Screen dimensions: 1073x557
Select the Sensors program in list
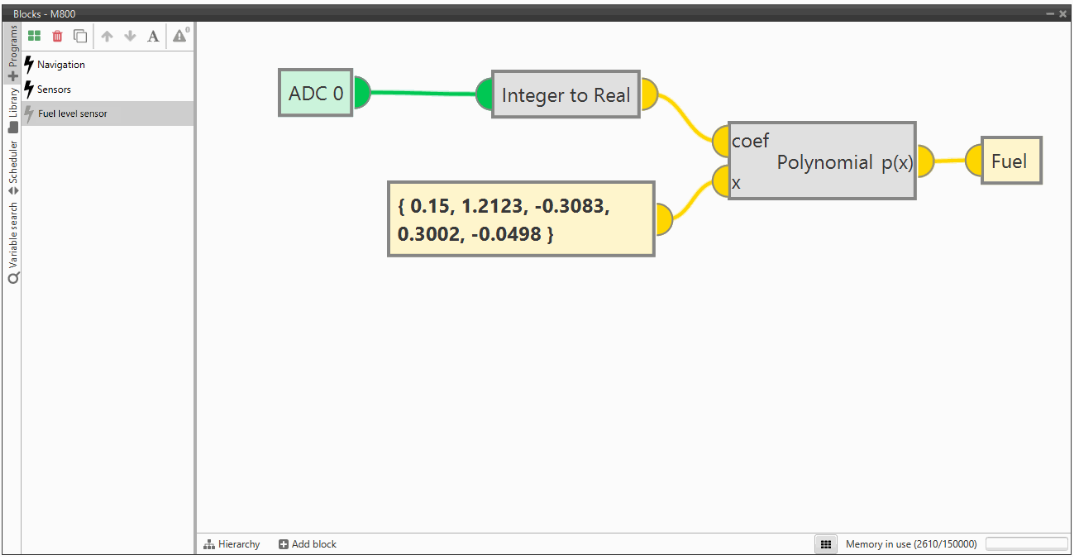(x=54, y=90)
